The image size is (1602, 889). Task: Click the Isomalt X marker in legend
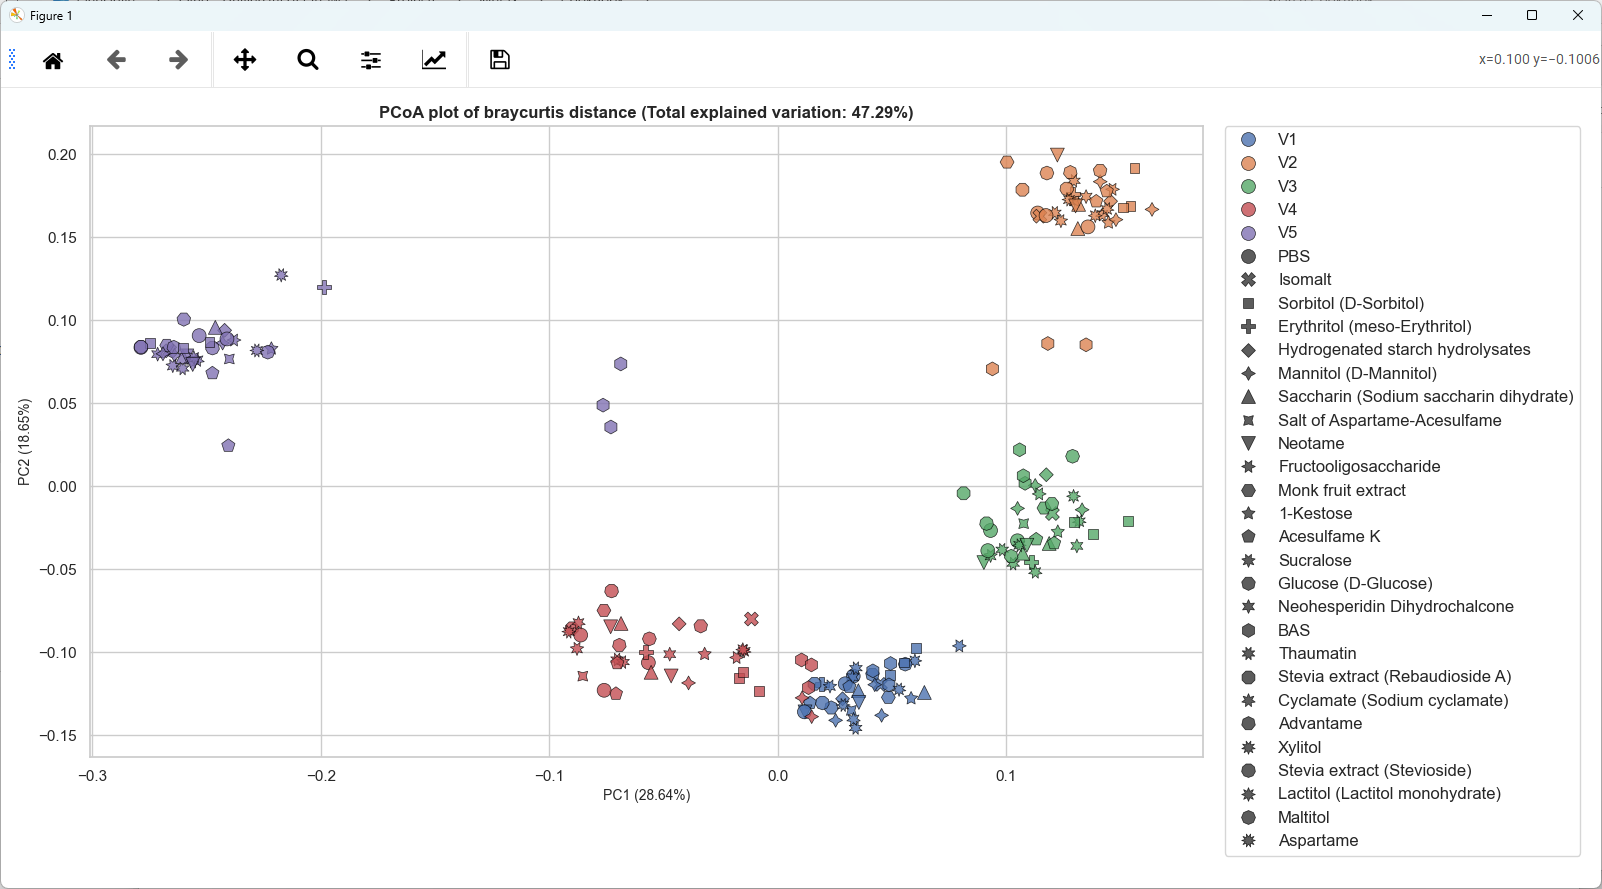[1248, 280]
